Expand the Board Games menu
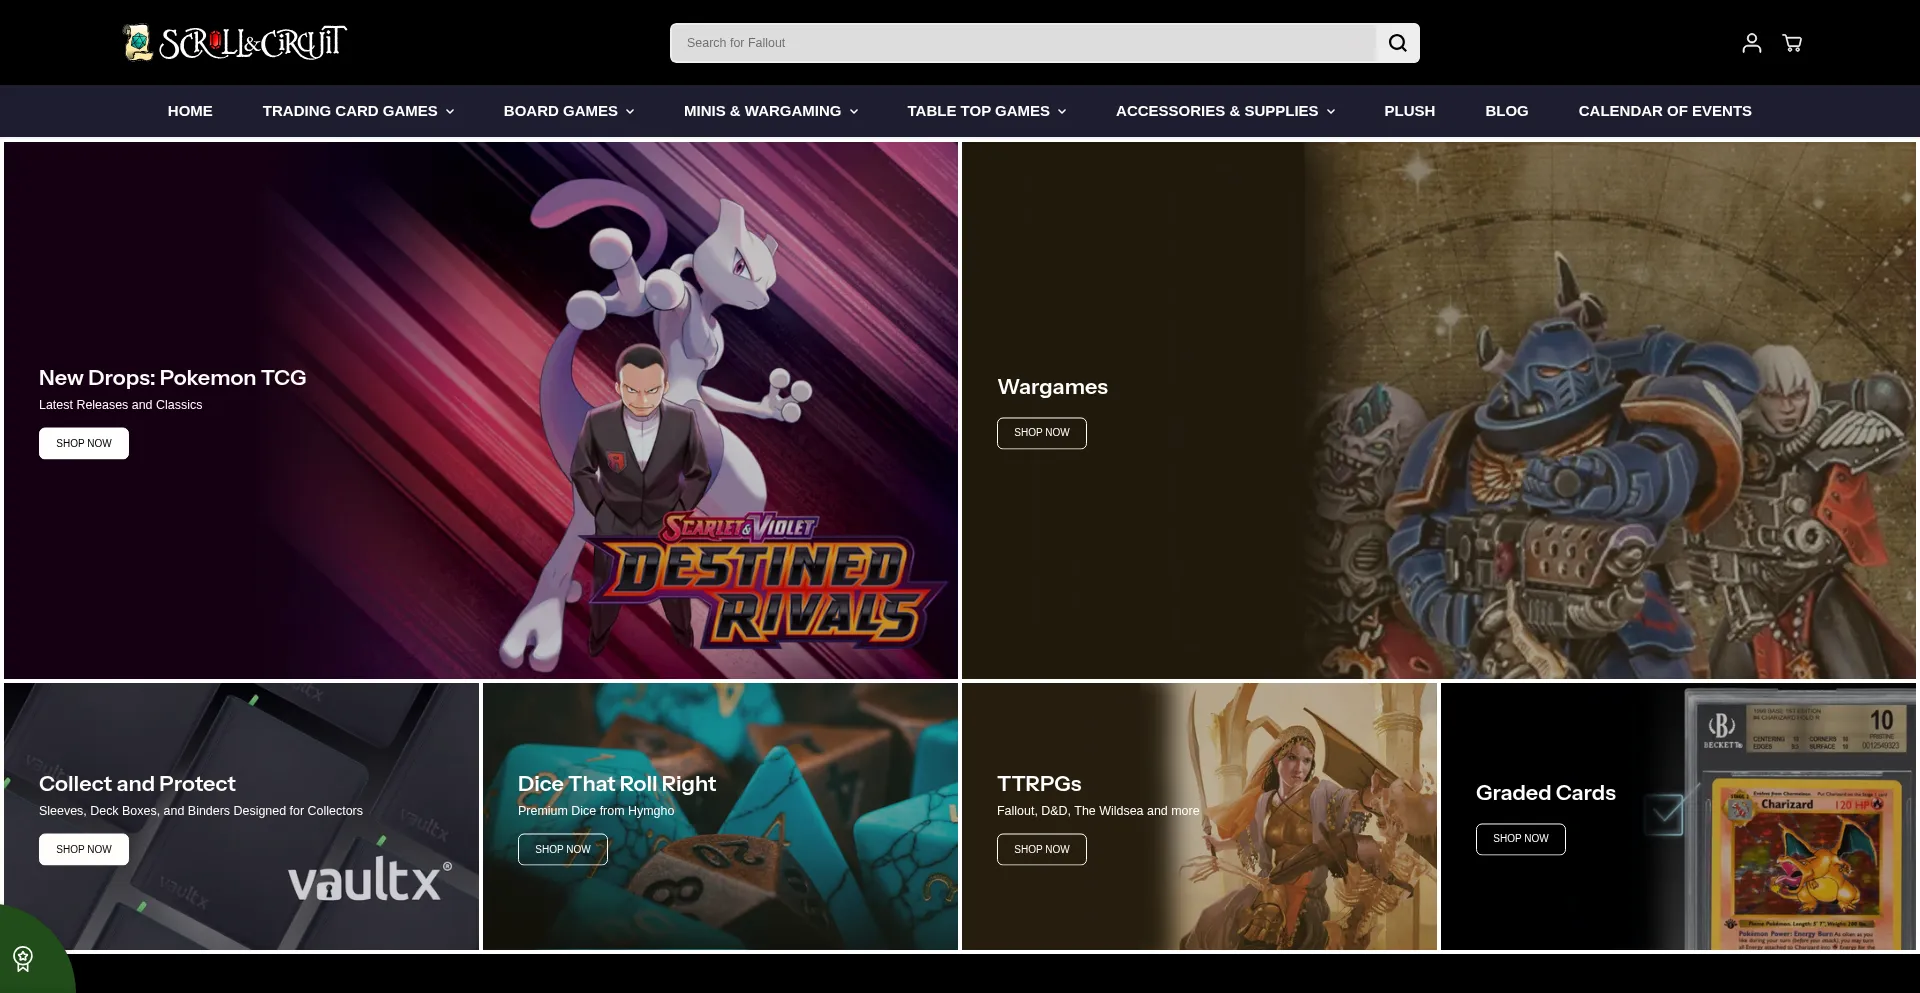 pos(568,111)
